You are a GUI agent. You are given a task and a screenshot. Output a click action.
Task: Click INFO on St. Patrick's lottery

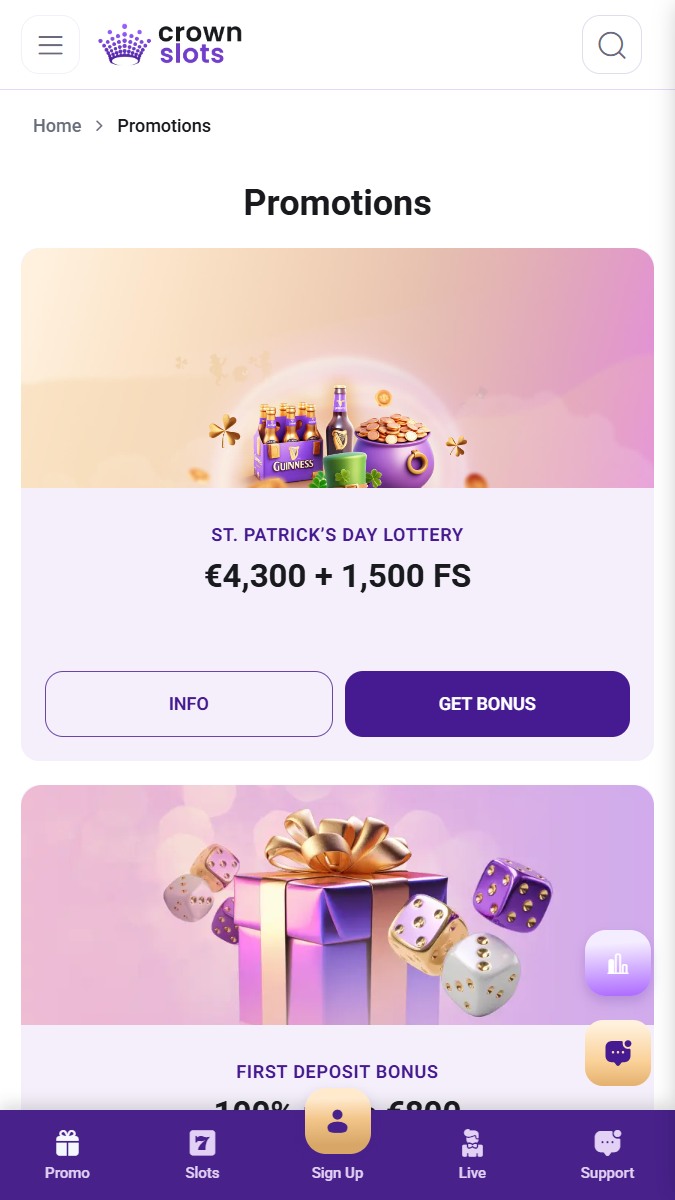click(189, 704)
